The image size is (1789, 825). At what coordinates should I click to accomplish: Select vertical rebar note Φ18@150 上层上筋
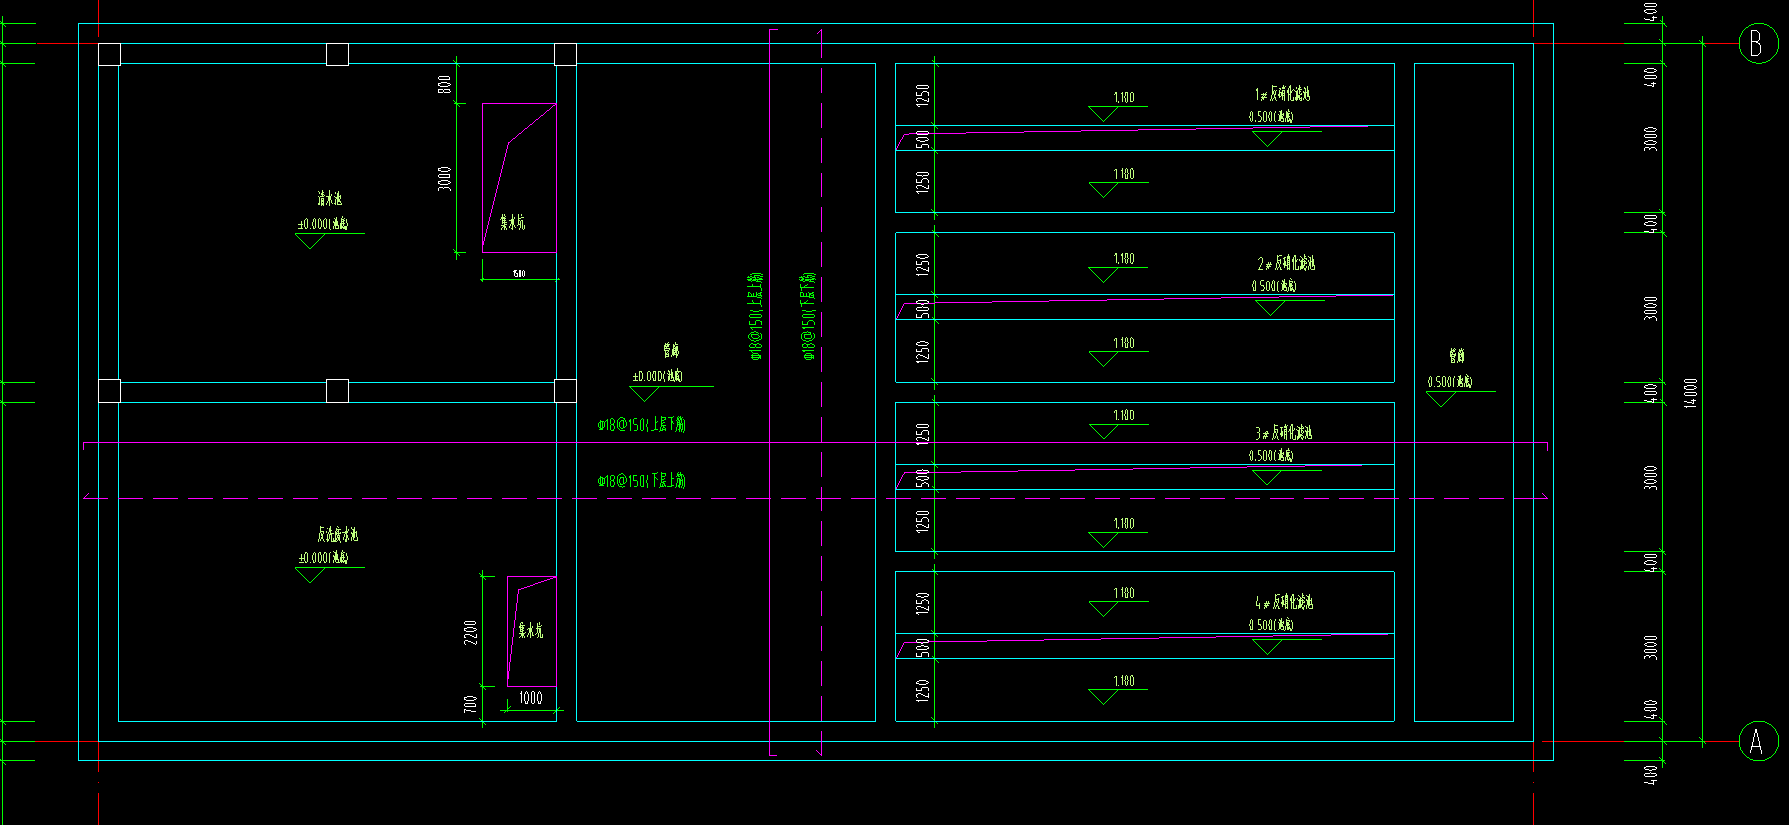(x=756, y=316)
